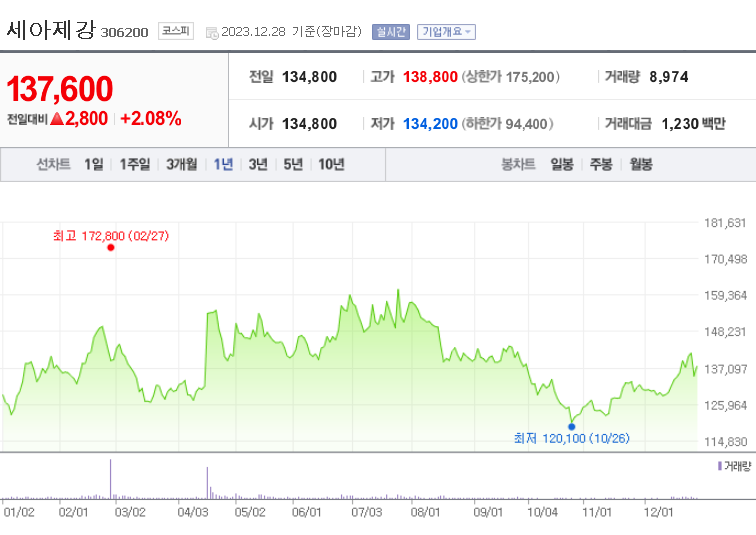The width and height of the screenshot is (756, 535).
Task: Click the red up-triangle change icon
Action: (57, 118)
